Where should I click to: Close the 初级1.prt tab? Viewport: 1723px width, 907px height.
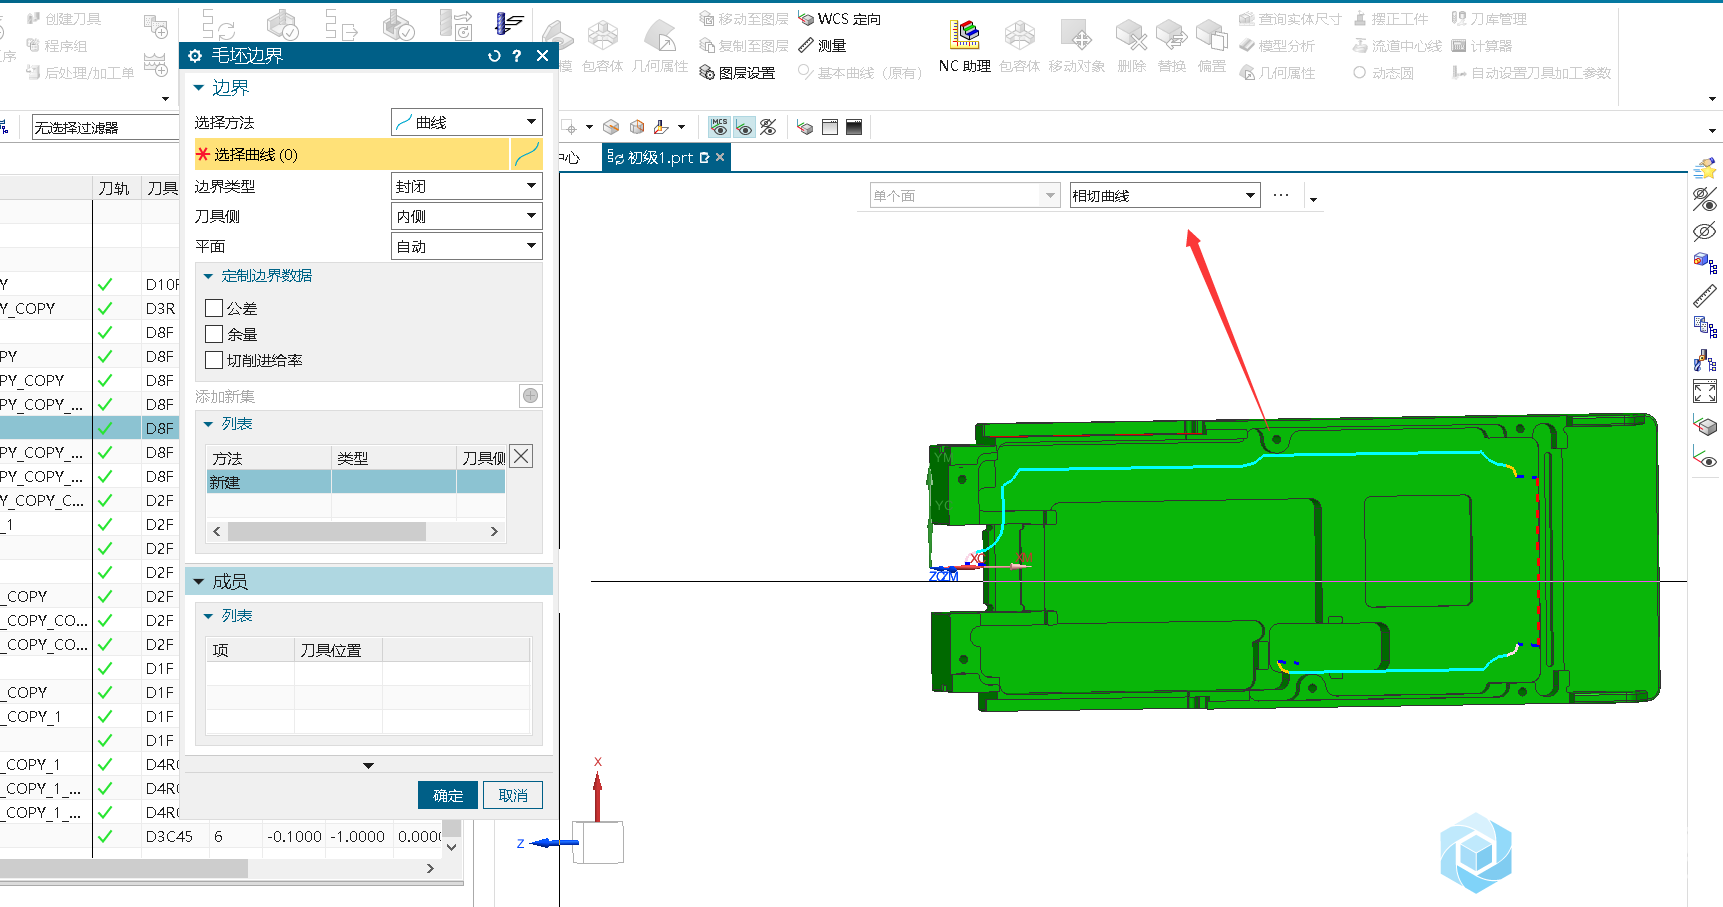point(720,157)
